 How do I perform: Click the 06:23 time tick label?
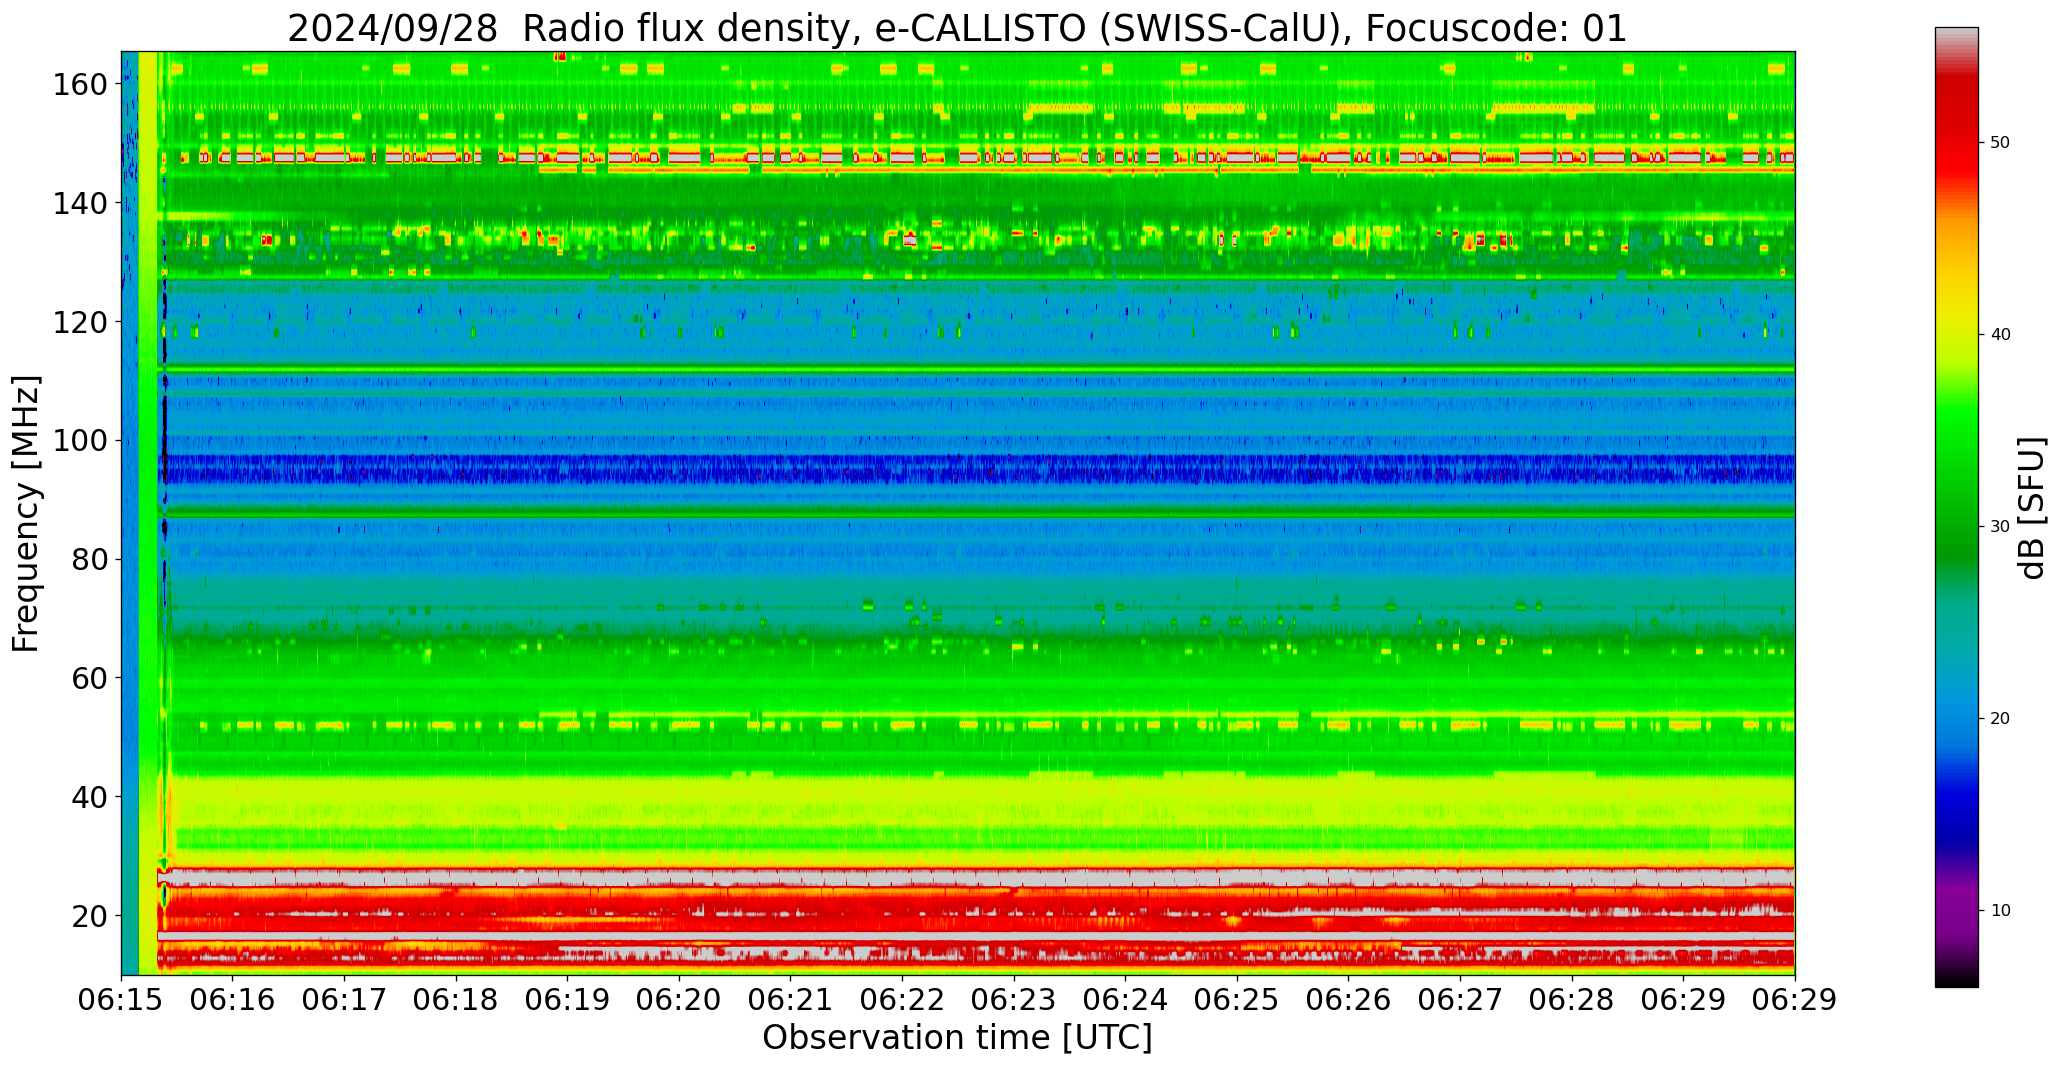tap(1014, 1001)
